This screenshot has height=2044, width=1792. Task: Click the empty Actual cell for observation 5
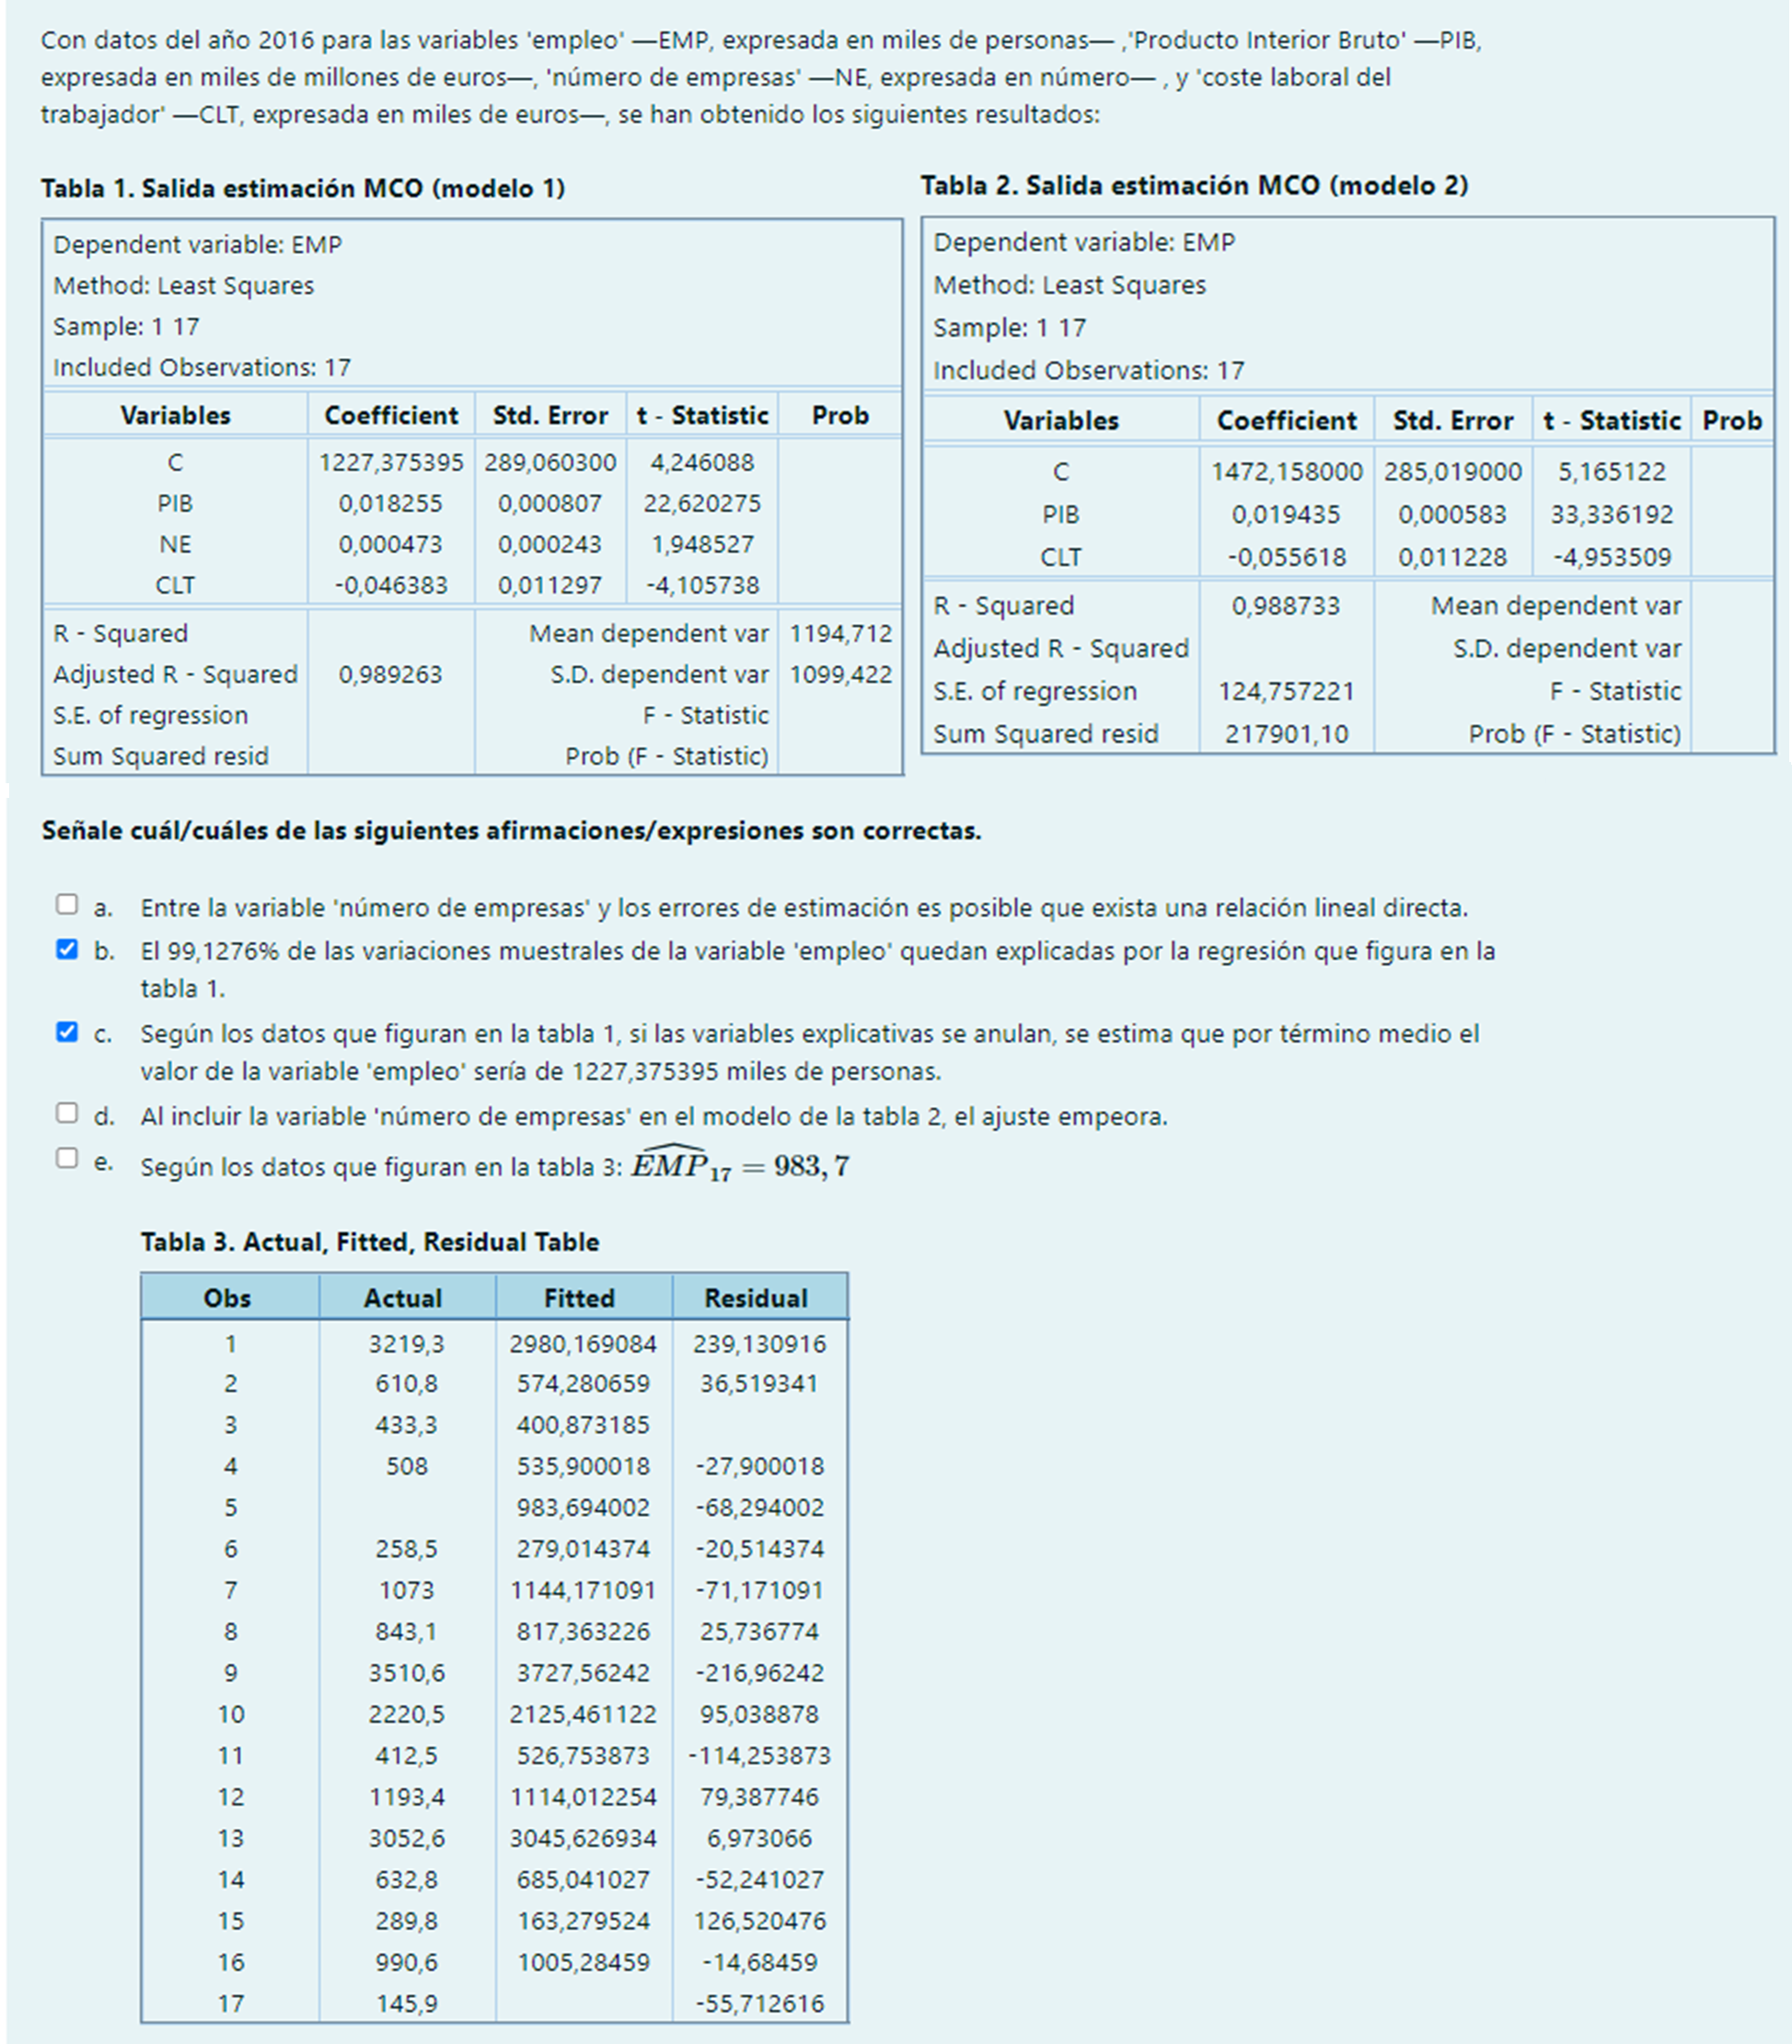[406, 1507]
